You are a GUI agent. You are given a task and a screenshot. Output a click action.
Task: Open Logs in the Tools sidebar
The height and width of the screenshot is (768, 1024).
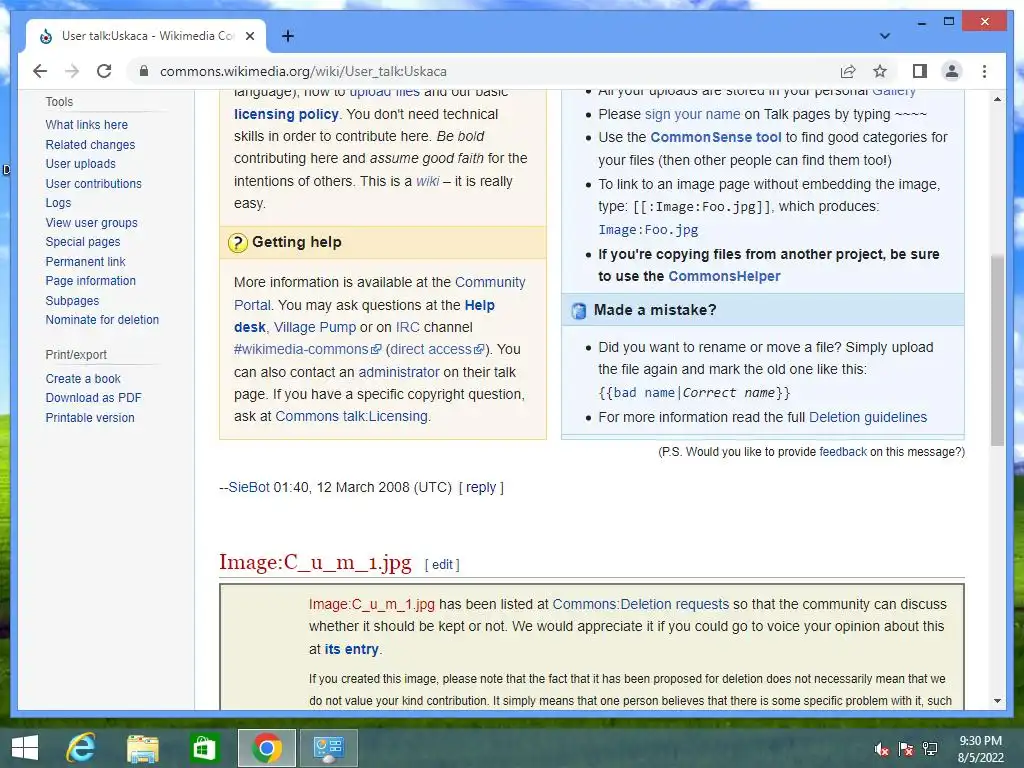pyautogui.click(x=58, y=203)
